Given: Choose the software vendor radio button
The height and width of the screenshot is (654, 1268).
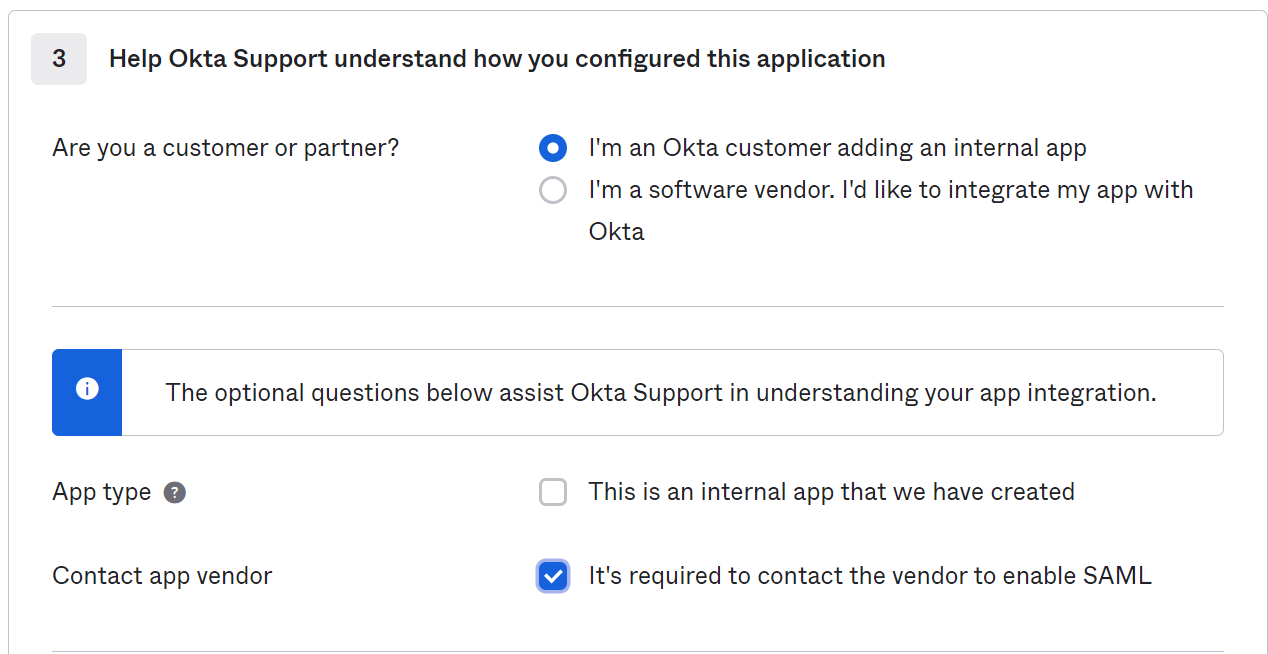Looking at the screenshot, I should [553, 190].
